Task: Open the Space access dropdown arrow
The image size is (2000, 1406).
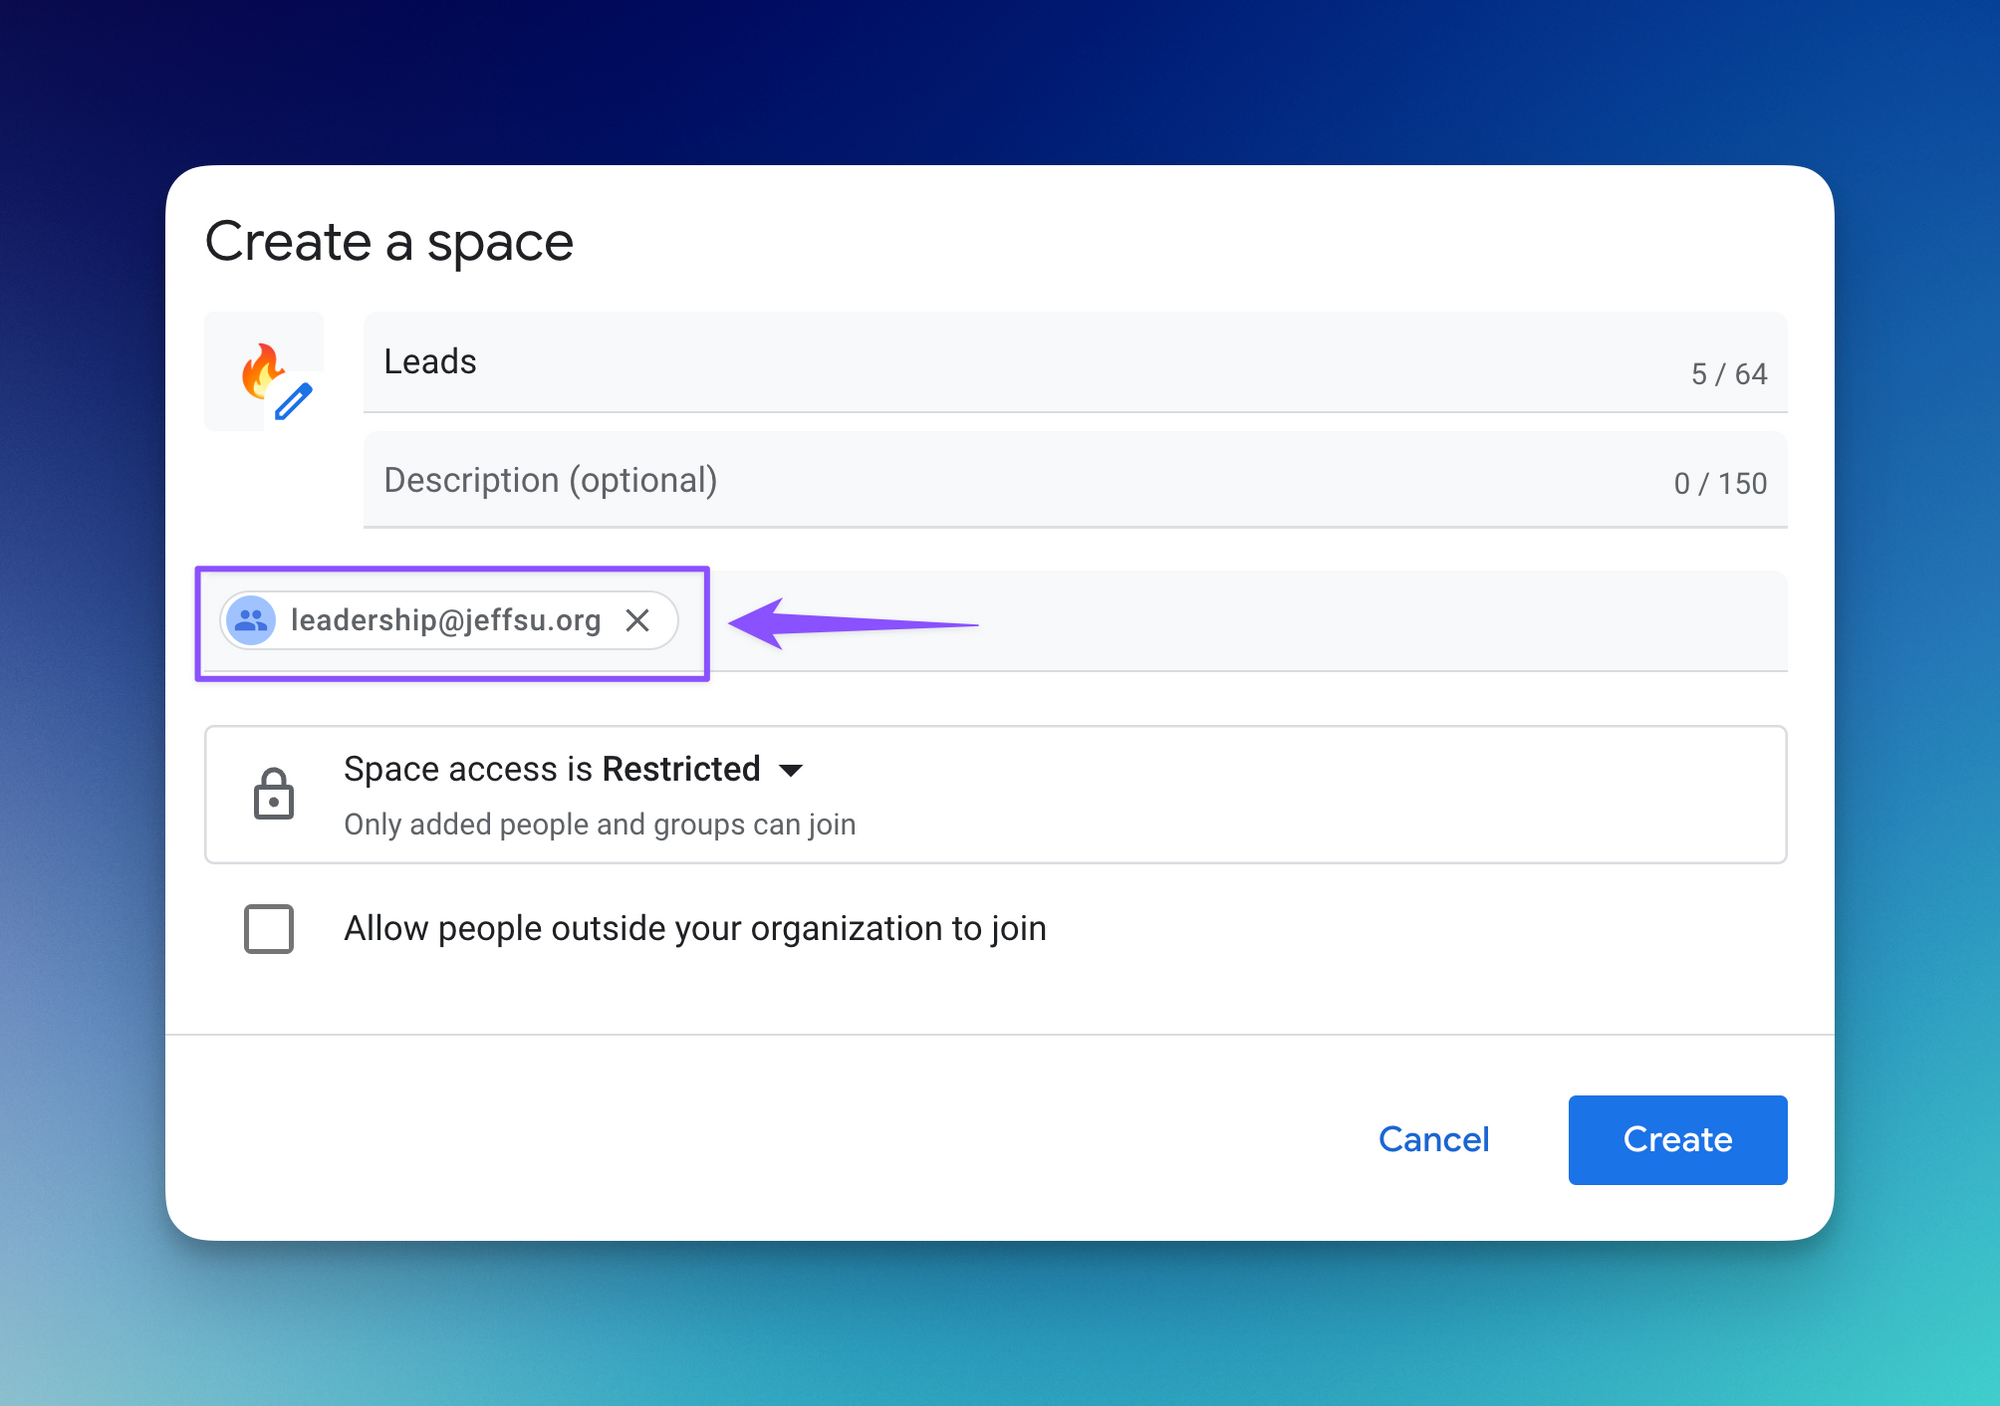Action: click(791, 770)
